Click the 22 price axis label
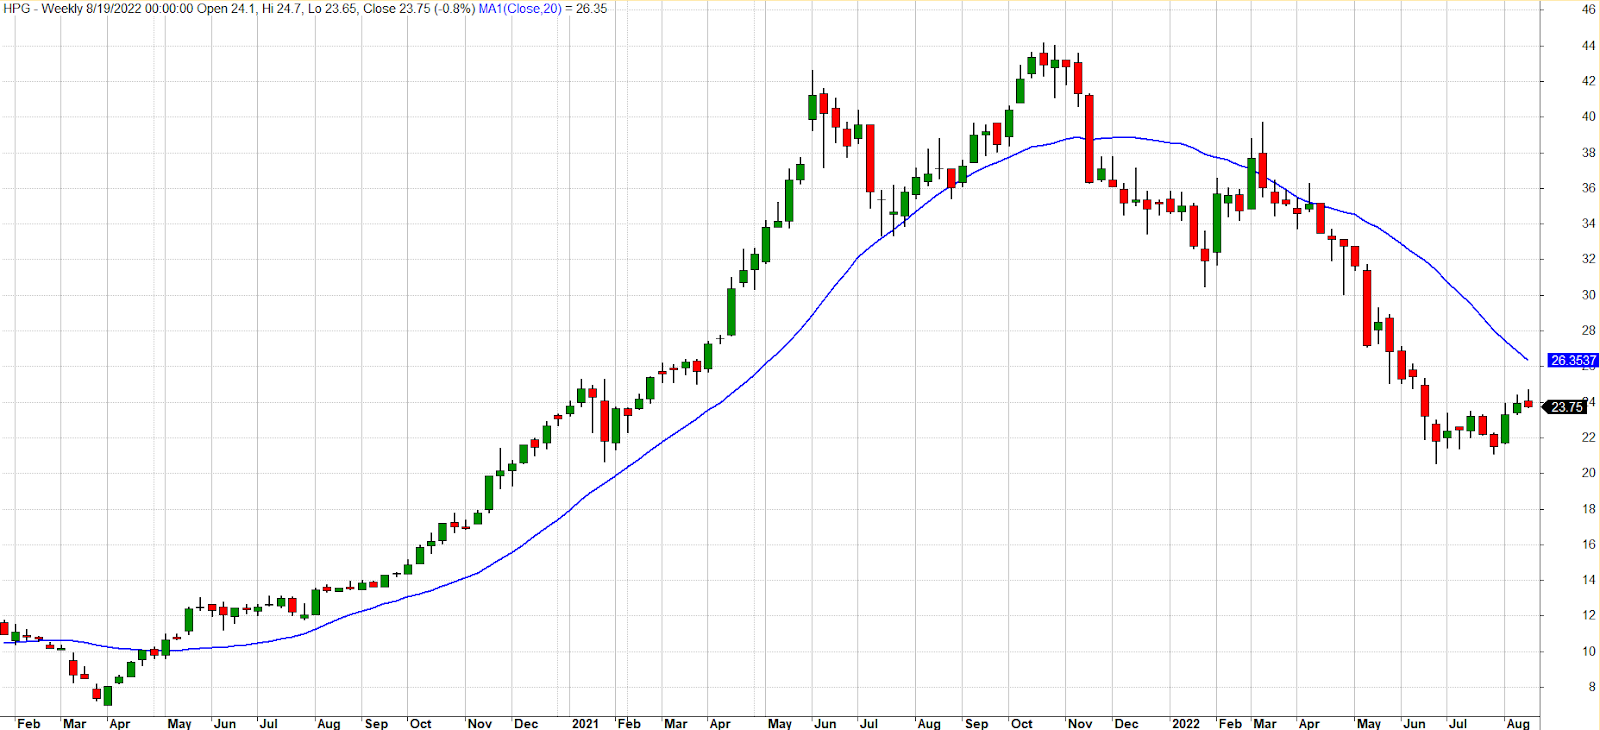This screenshot has height=730, width=1600. point(1589,438)
